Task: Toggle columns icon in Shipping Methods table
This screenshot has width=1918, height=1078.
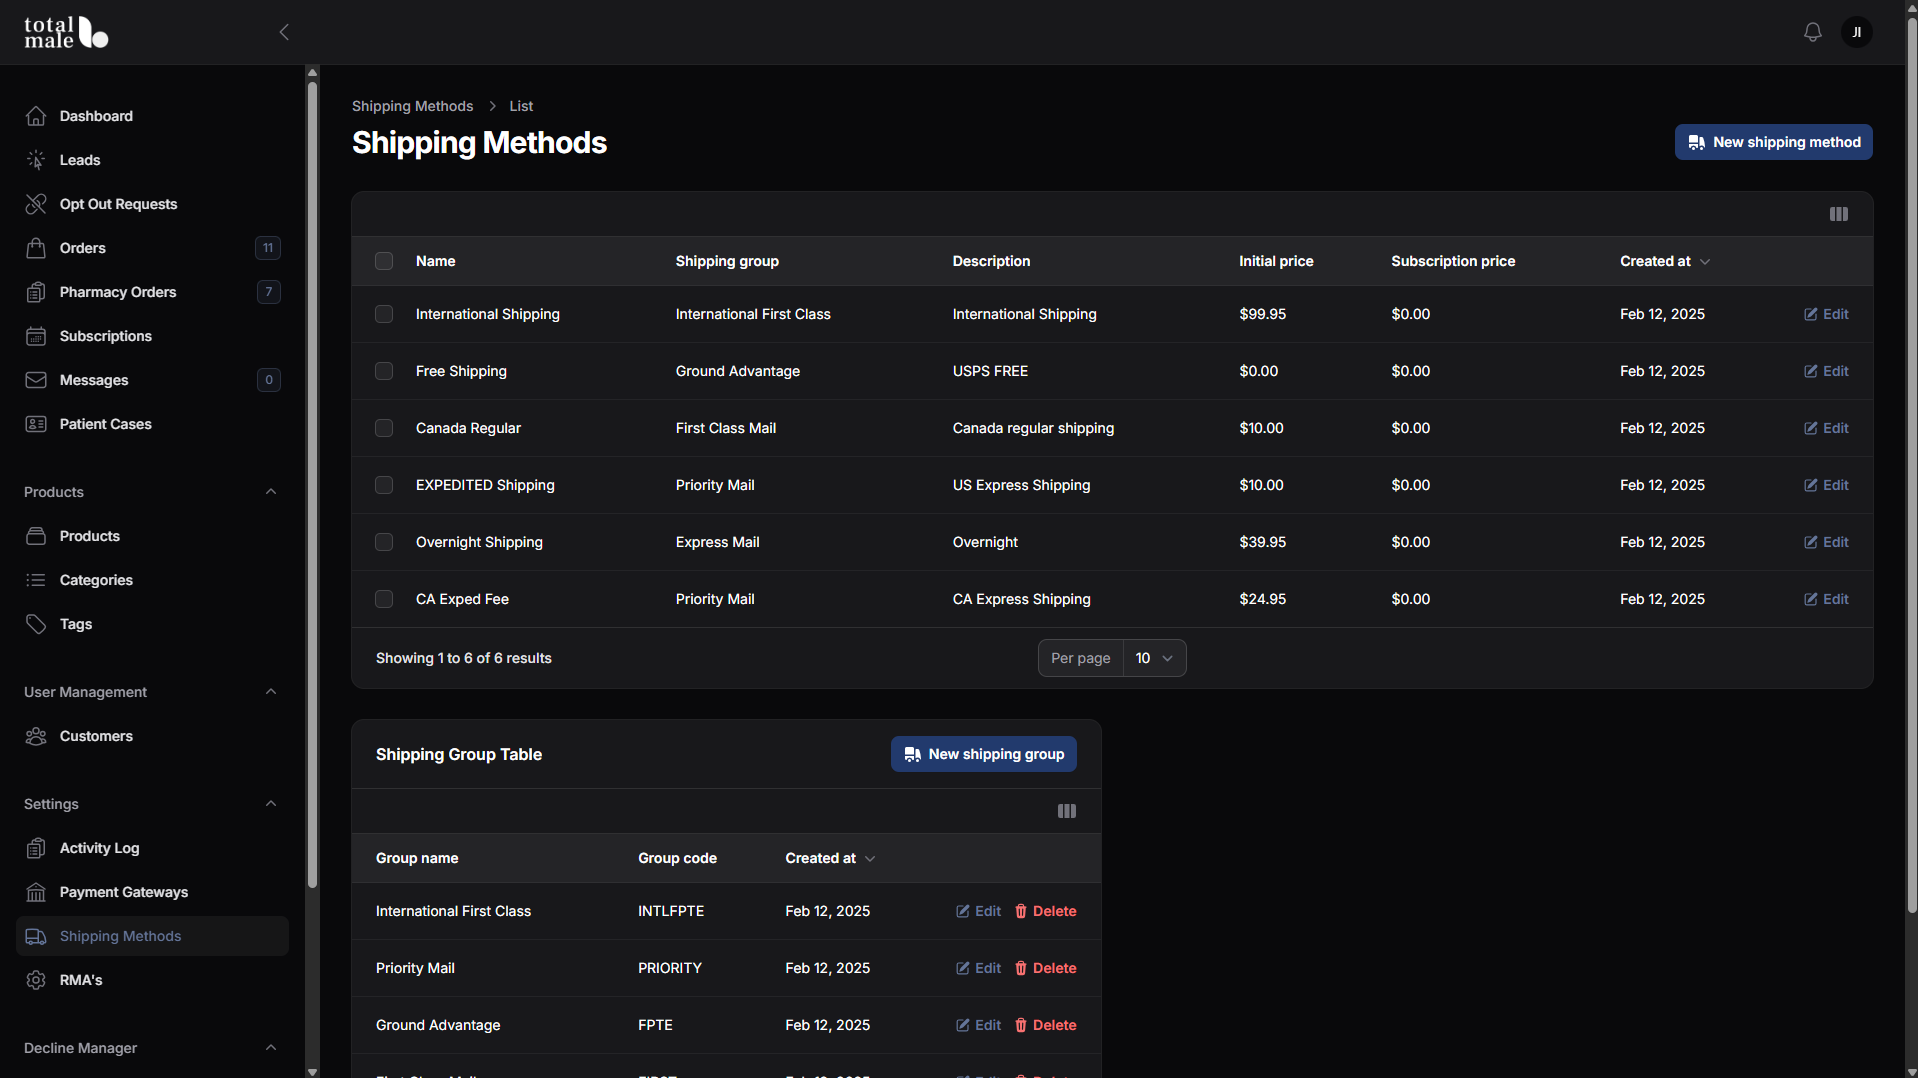Action: (x=1838, y=214)
